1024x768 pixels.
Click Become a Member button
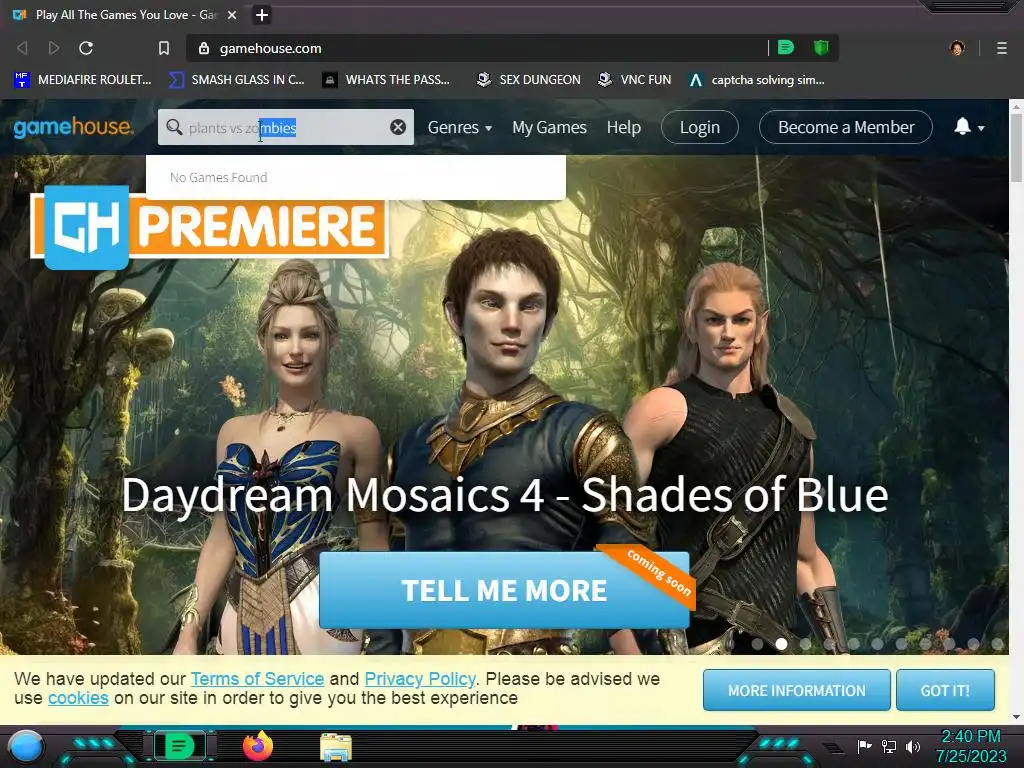click(x=846, y=127)
